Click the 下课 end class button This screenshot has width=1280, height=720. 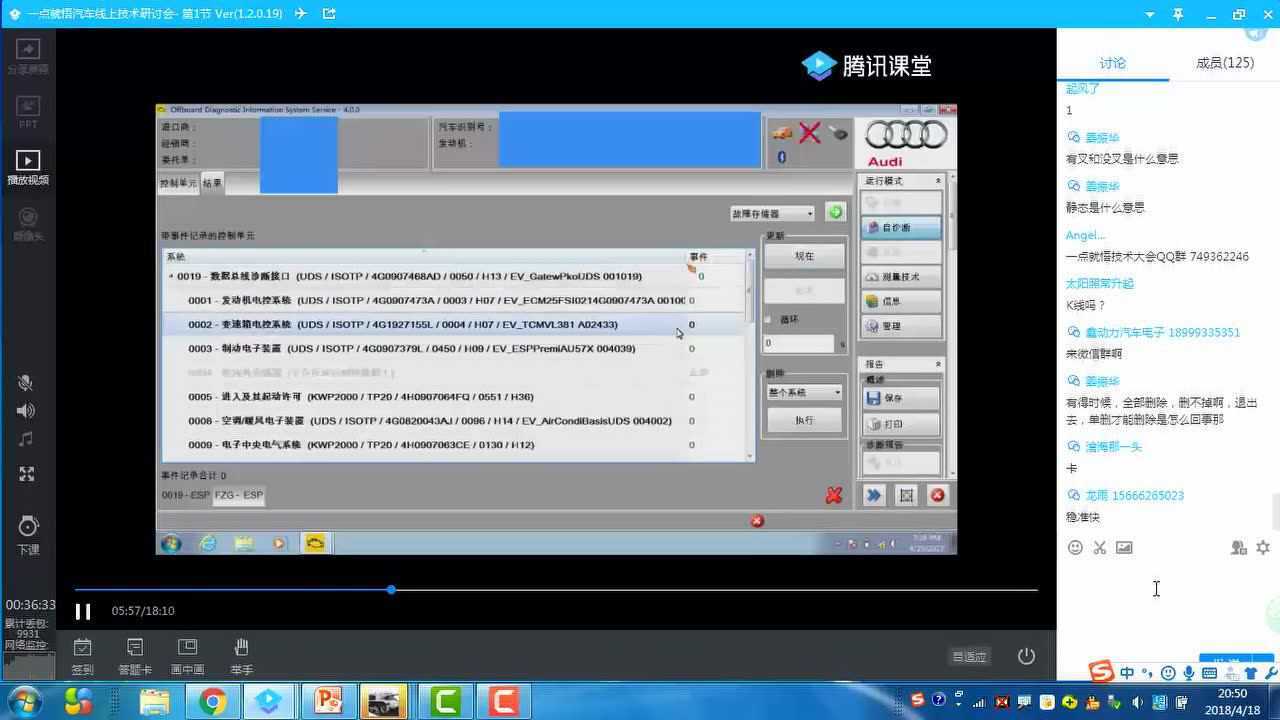tap(28, 534)
